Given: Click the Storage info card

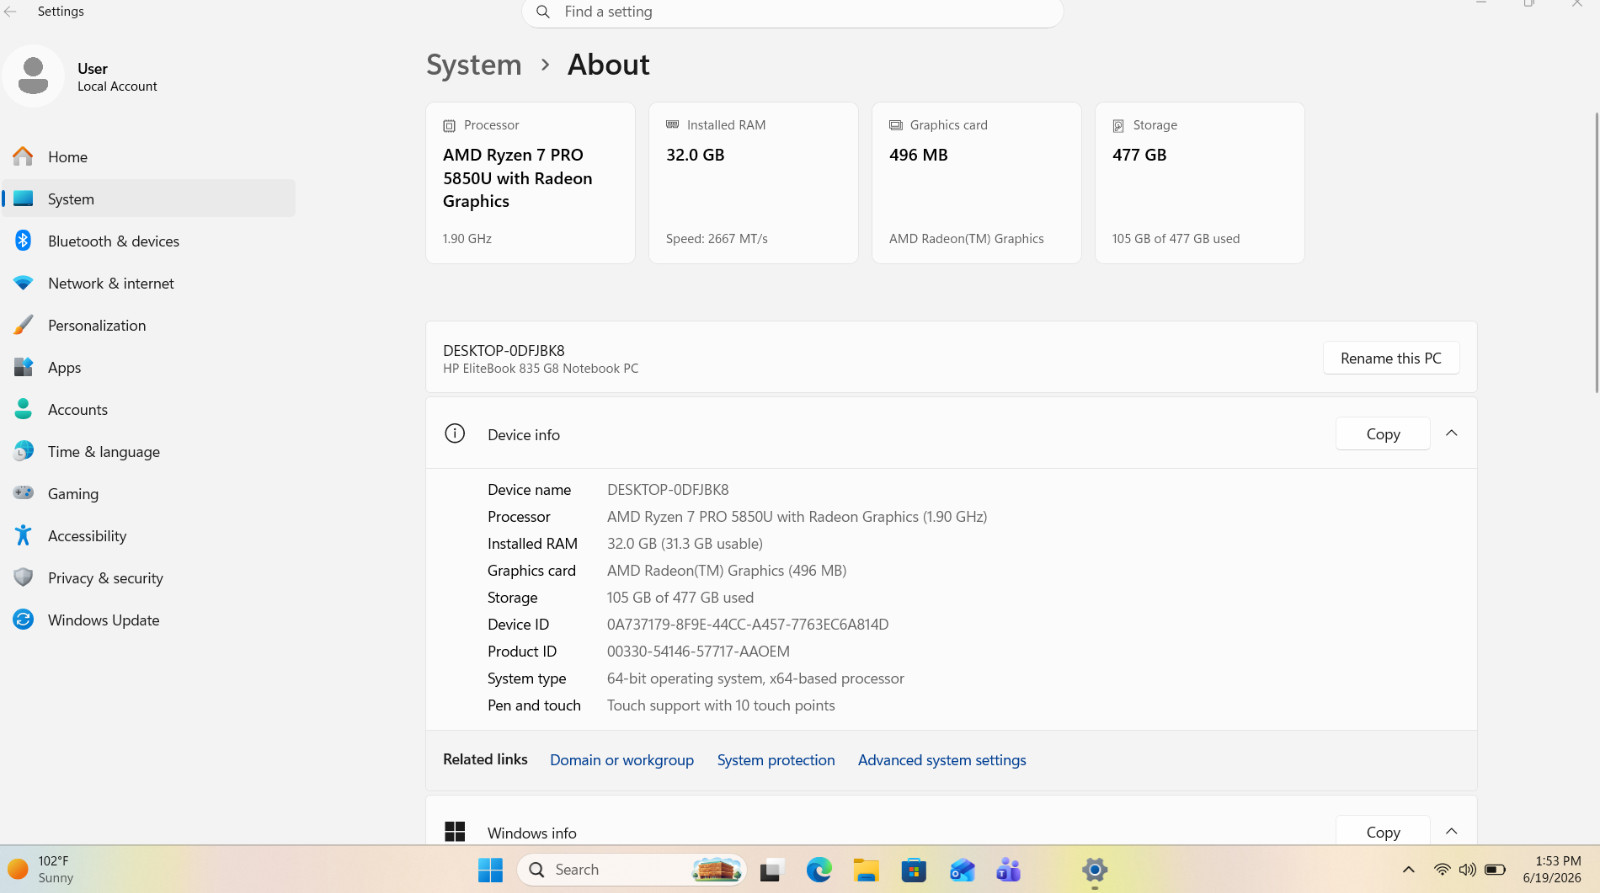Looking at the screenshot, I should click(1199, 183).
